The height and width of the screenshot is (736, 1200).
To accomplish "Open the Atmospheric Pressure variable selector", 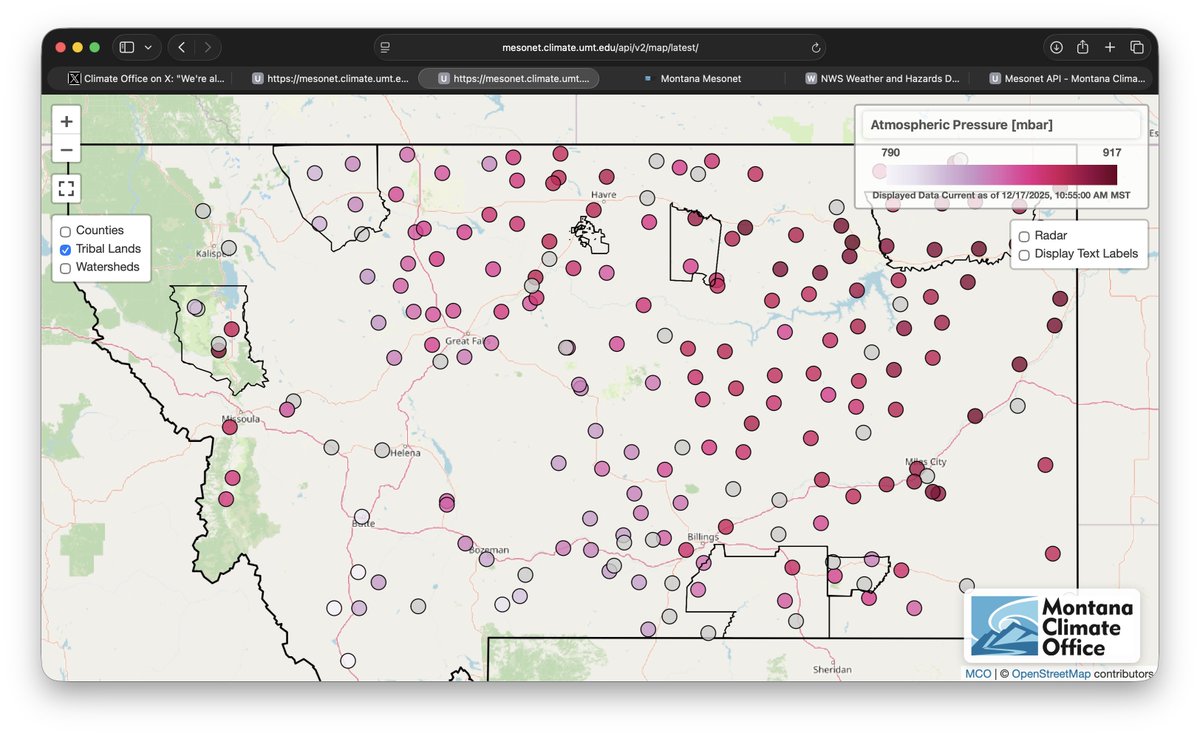I will coord(1000,124).
